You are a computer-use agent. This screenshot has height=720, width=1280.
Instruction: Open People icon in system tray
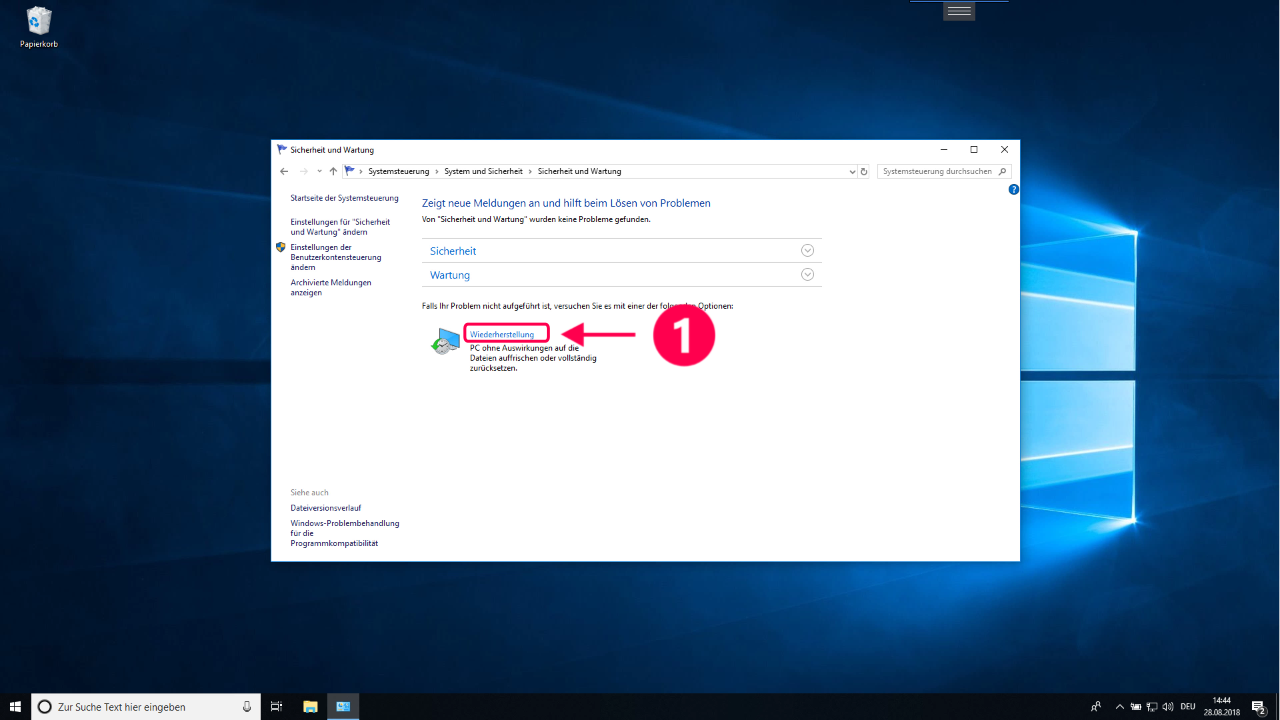(x=1096, y=706)
